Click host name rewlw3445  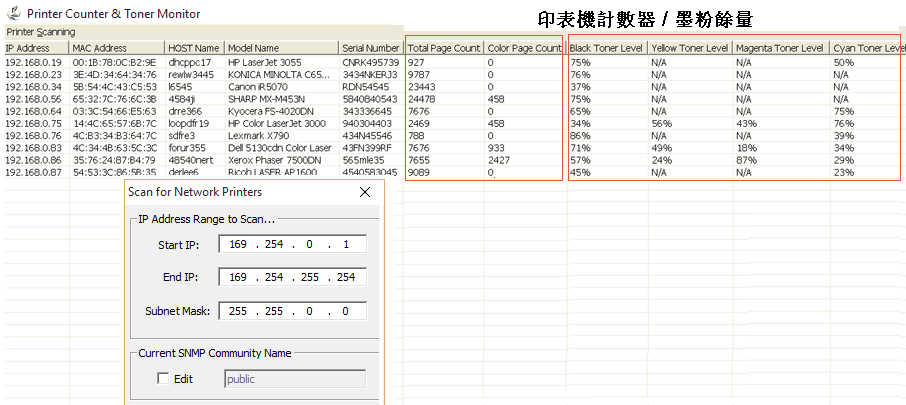point(191,74)
